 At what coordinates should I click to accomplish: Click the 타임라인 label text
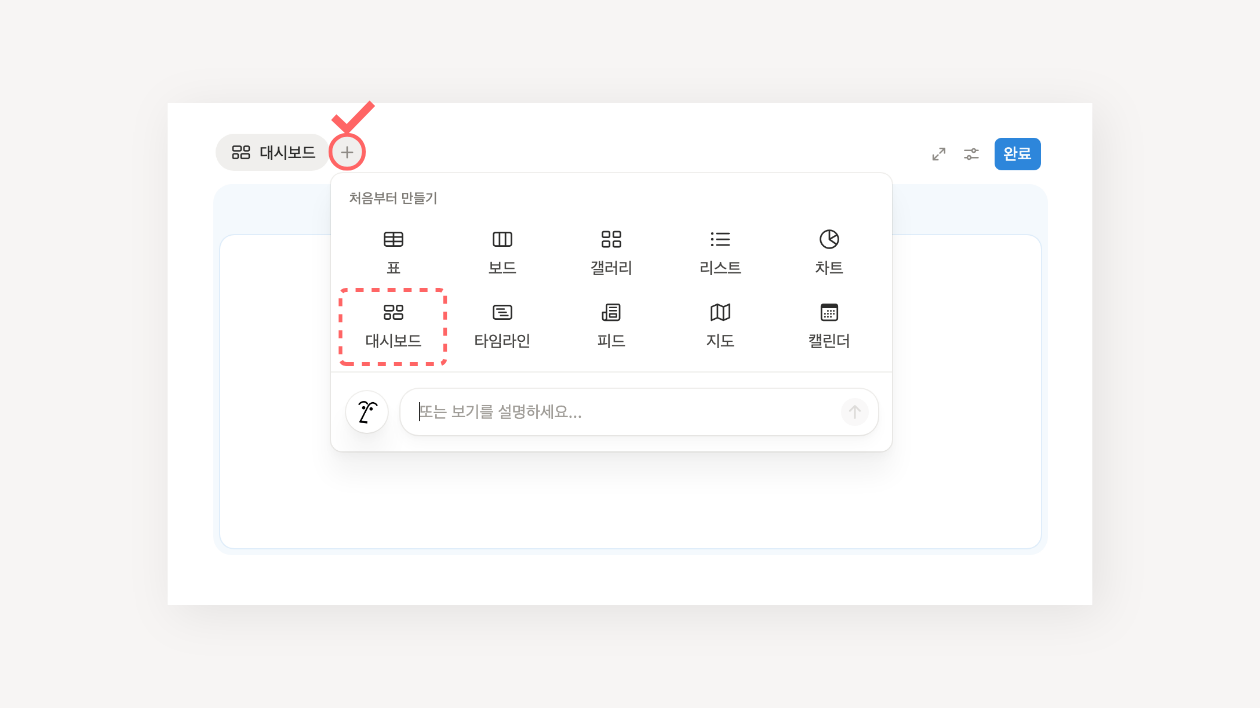tap(502, 341)
